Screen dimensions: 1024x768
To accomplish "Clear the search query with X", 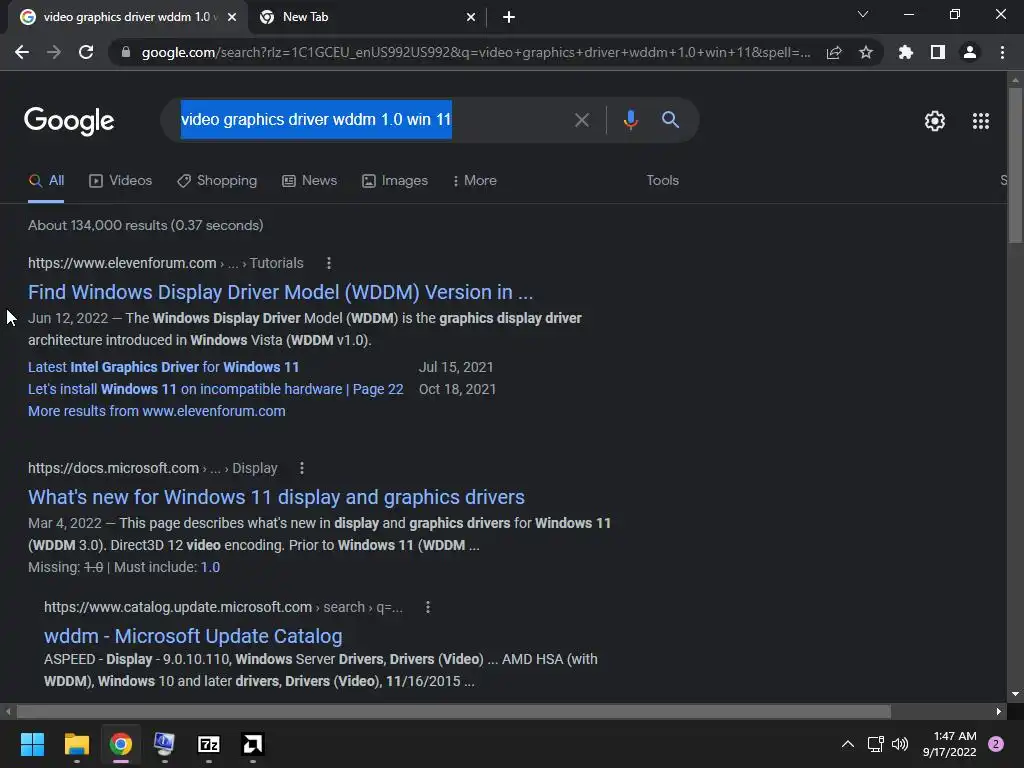I will point(581,120).
